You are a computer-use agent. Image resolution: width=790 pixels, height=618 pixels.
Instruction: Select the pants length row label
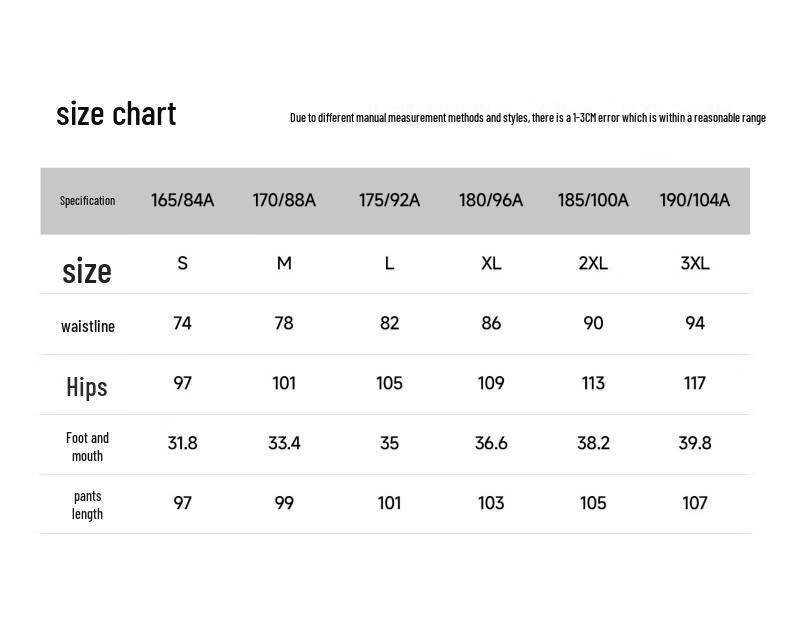coord(87,505)
